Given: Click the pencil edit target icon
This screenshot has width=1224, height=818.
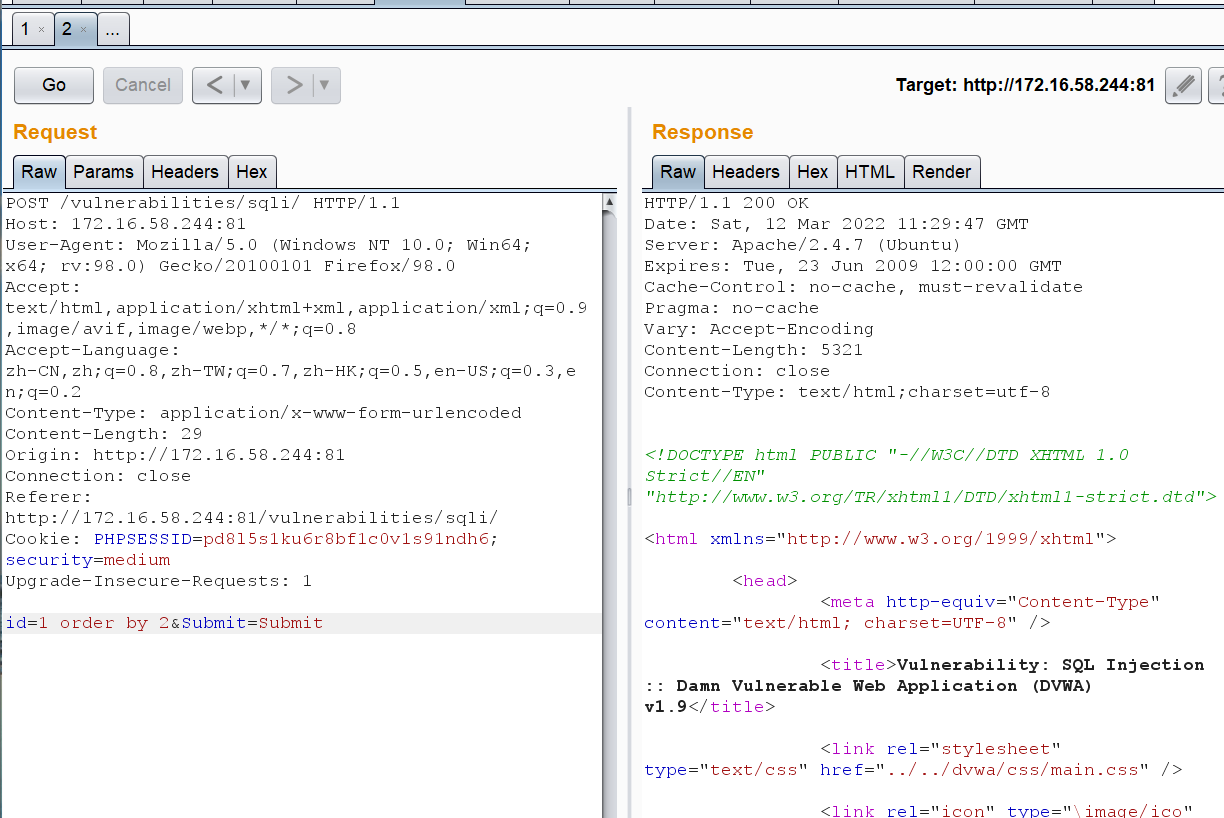Looking at the screenshot, I should point(1184,85).
